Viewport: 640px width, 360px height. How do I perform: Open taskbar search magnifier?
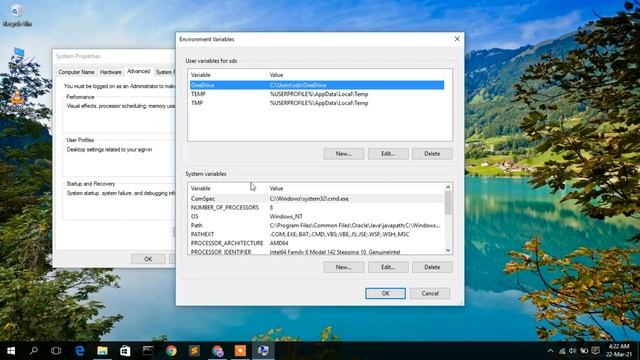pyautogui.click(x=34, y=351)
